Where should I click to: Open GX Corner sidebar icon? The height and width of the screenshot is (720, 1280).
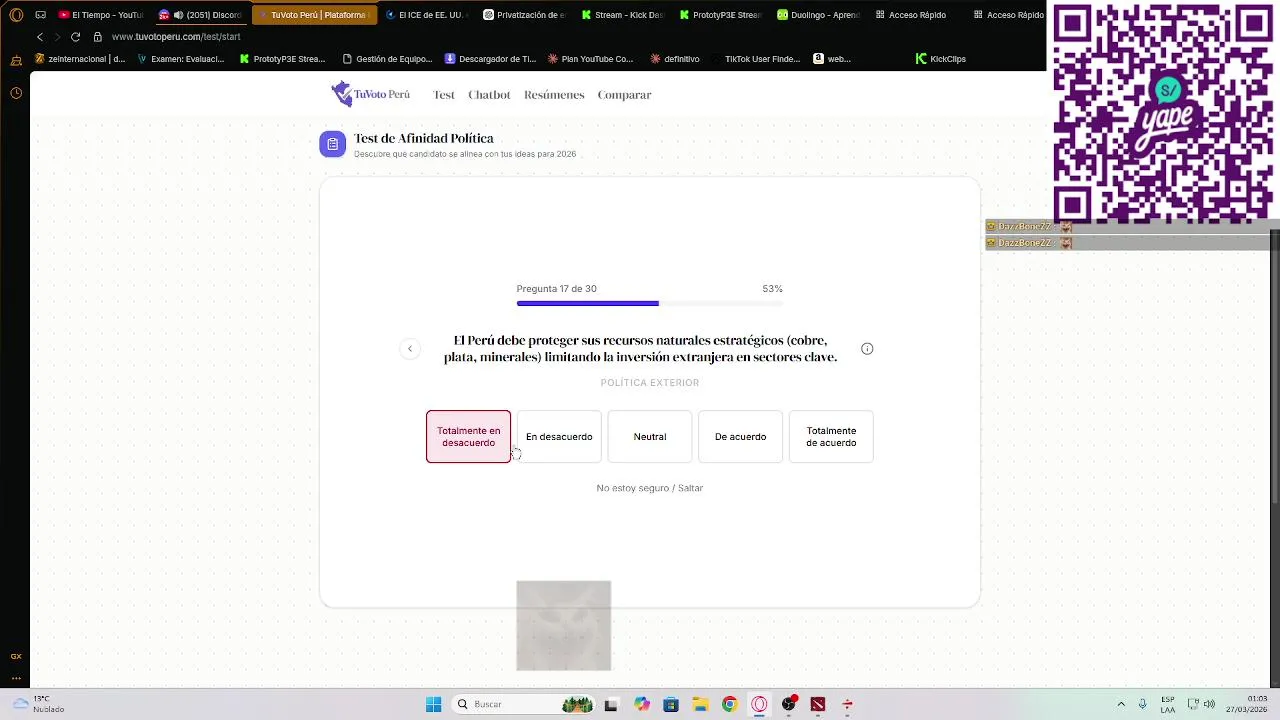16,657
